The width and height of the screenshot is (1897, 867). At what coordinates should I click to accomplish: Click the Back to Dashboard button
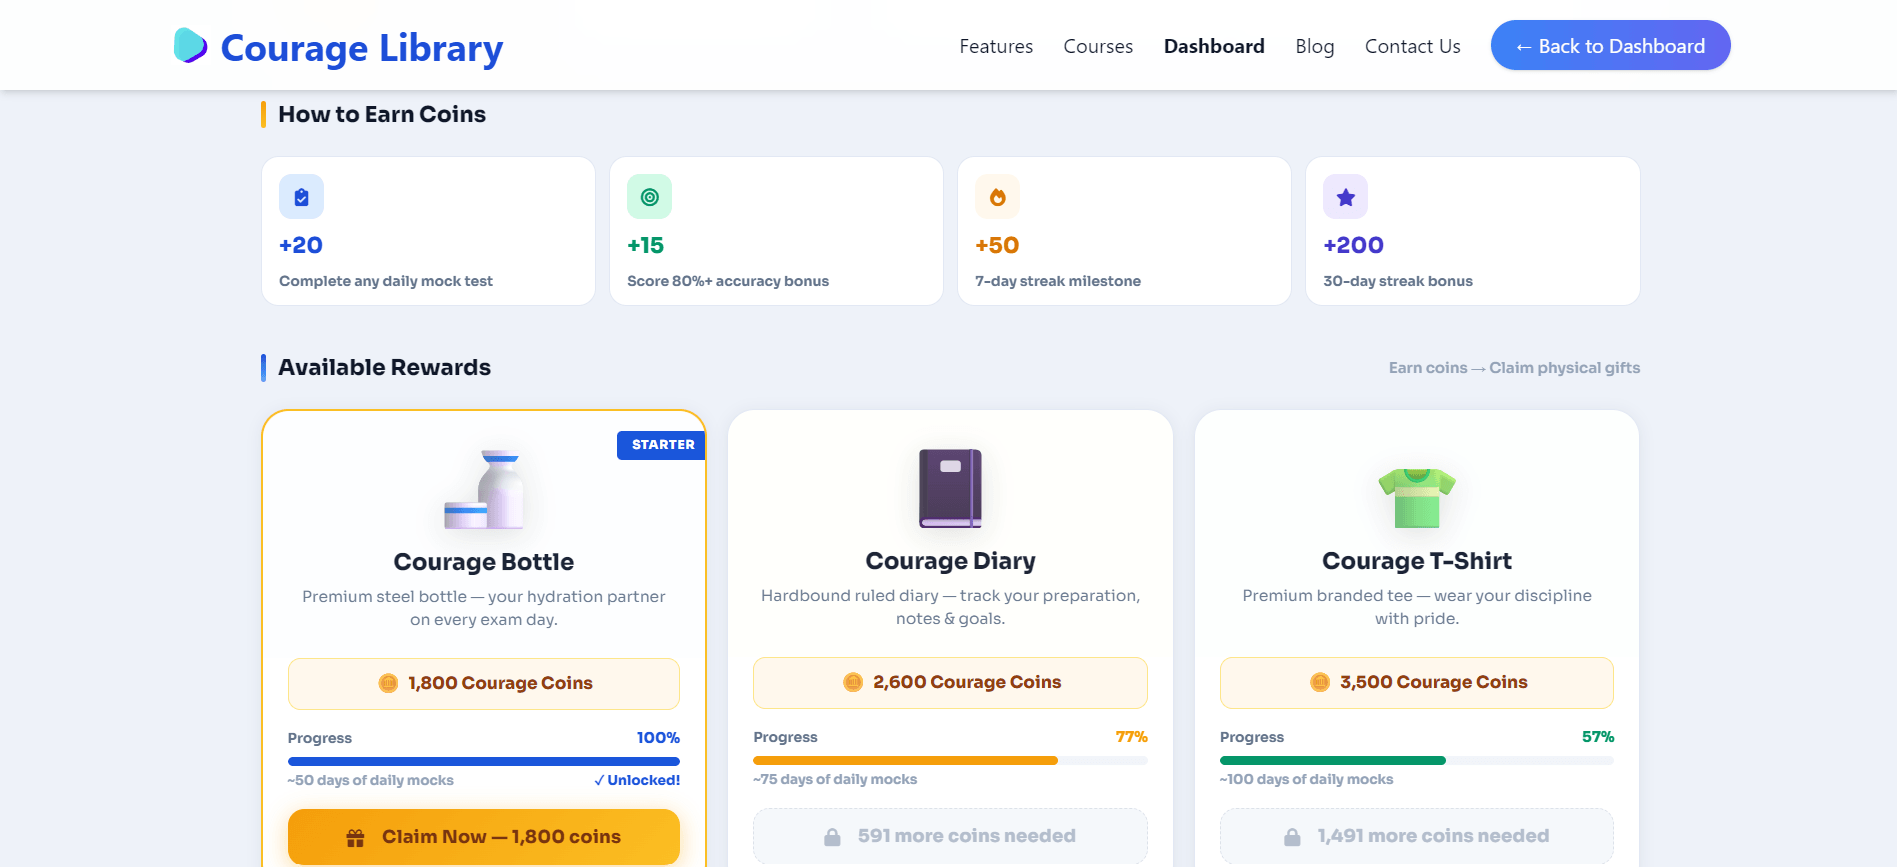(1610, 46)
